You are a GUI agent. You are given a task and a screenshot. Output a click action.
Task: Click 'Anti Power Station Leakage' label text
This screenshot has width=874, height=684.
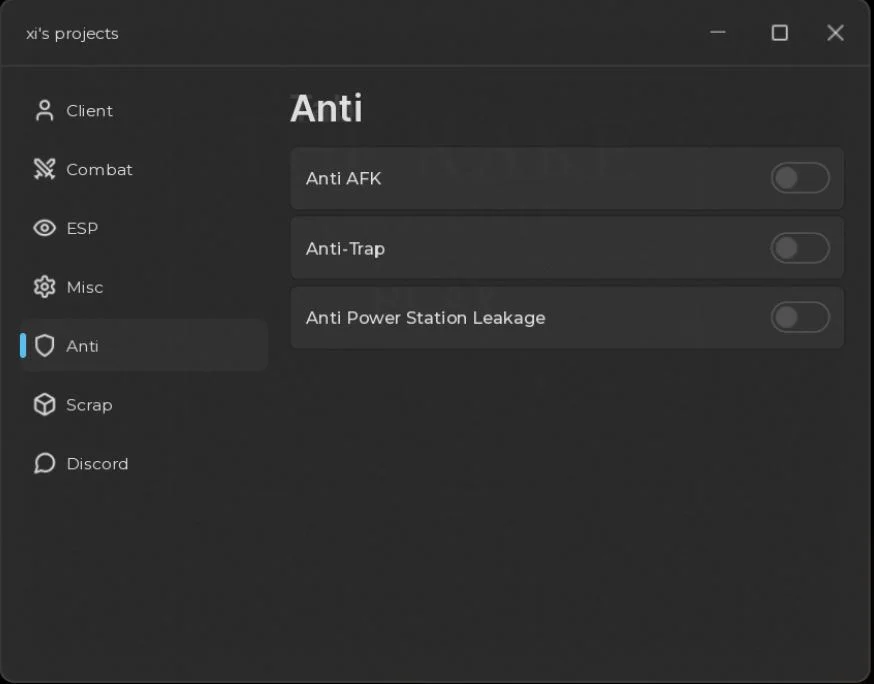click(425, 318)
